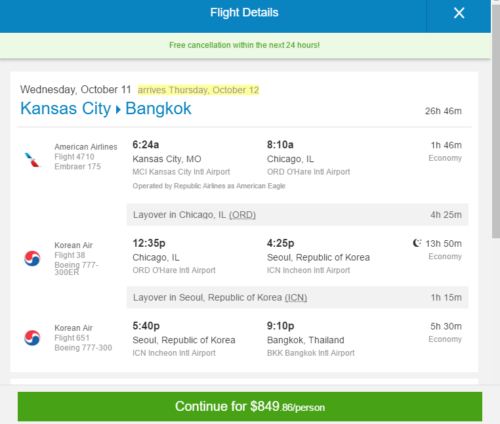Click Operated by Republic Airlines text

tap(209, 186)
